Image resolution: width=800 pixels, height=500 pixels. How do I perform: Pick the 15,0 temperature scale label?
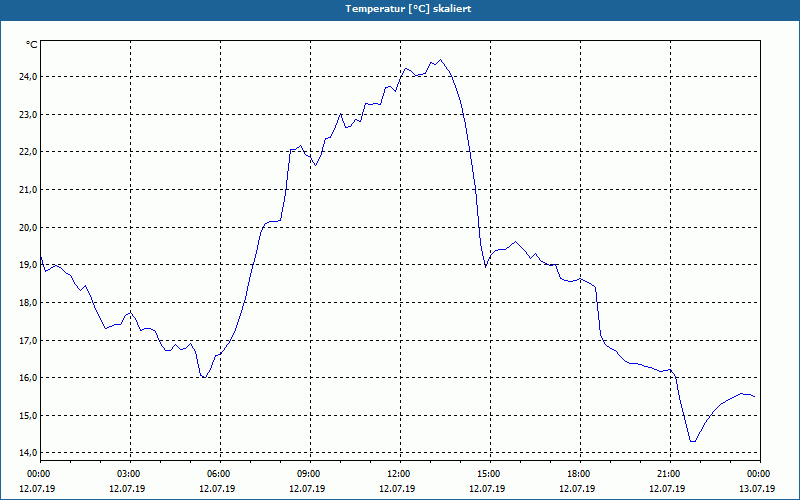click(29, 416)
